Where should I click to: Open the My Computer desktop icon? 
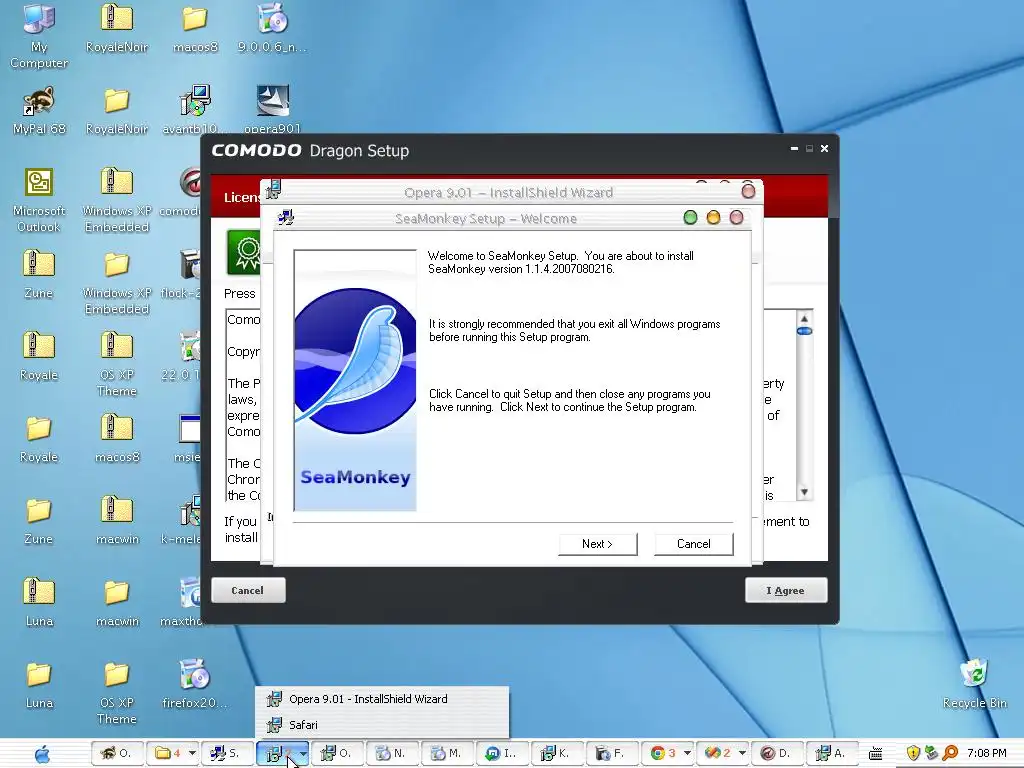pos(39,35)
